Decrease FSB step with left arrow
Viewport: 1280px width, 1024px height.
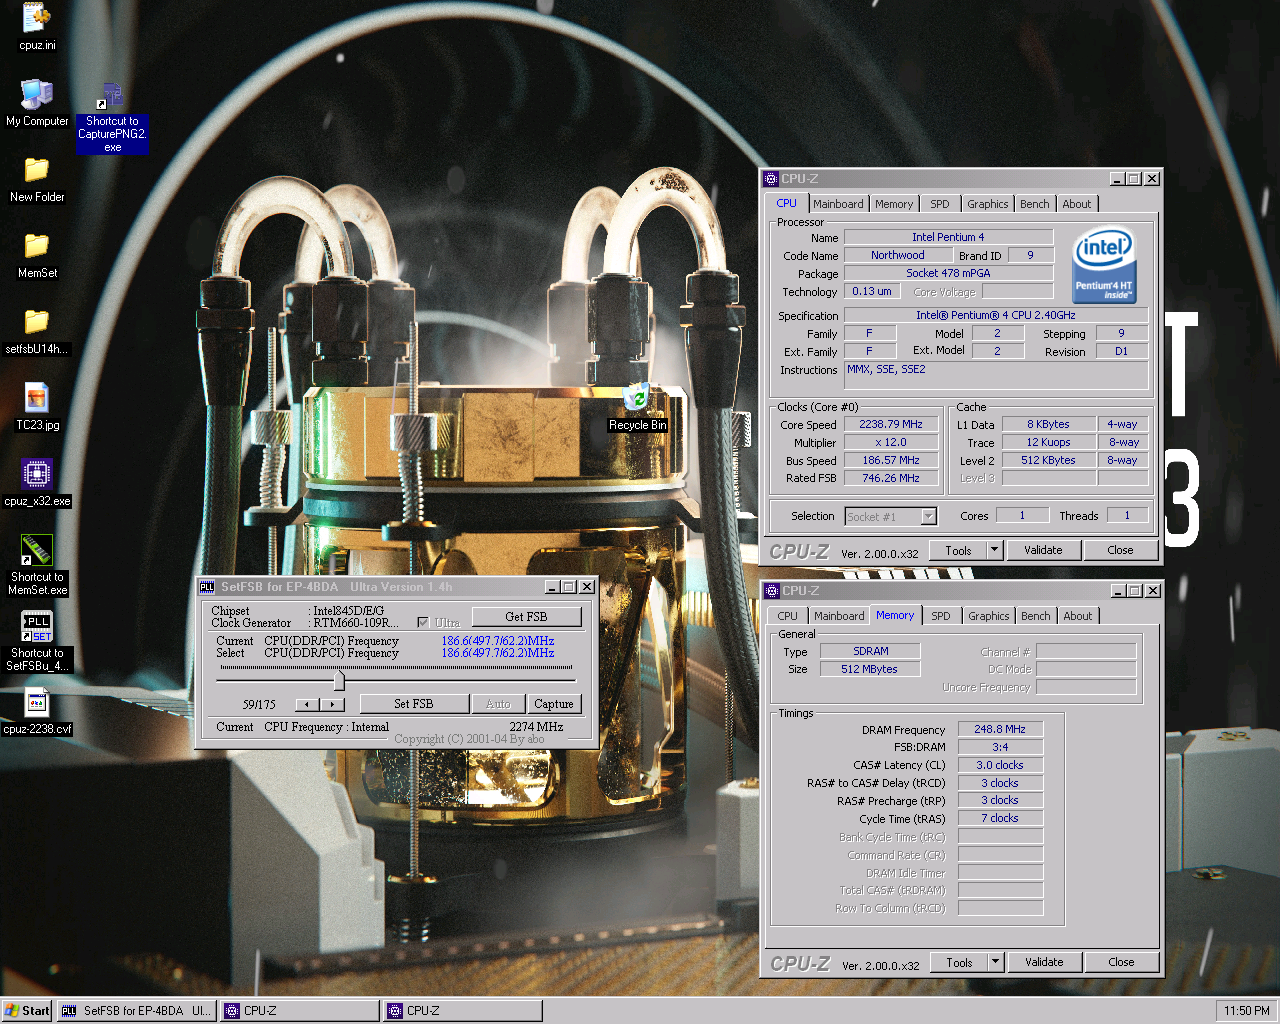309,704
